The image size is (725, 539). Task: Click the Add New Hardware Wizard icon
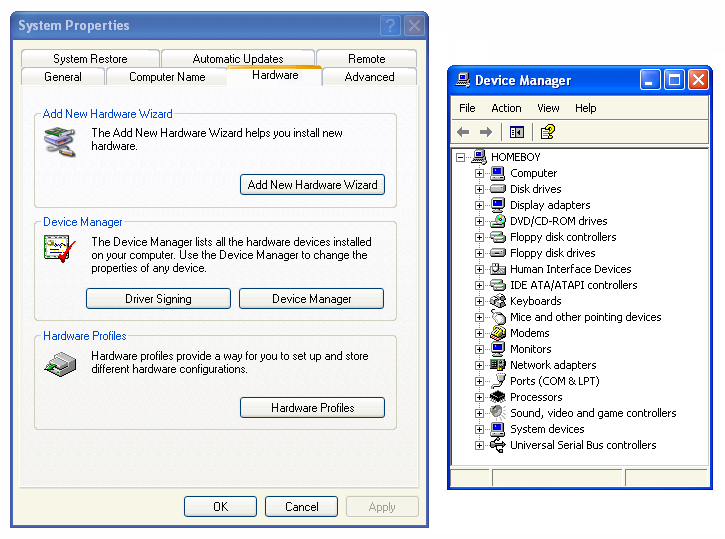(59, 141)
